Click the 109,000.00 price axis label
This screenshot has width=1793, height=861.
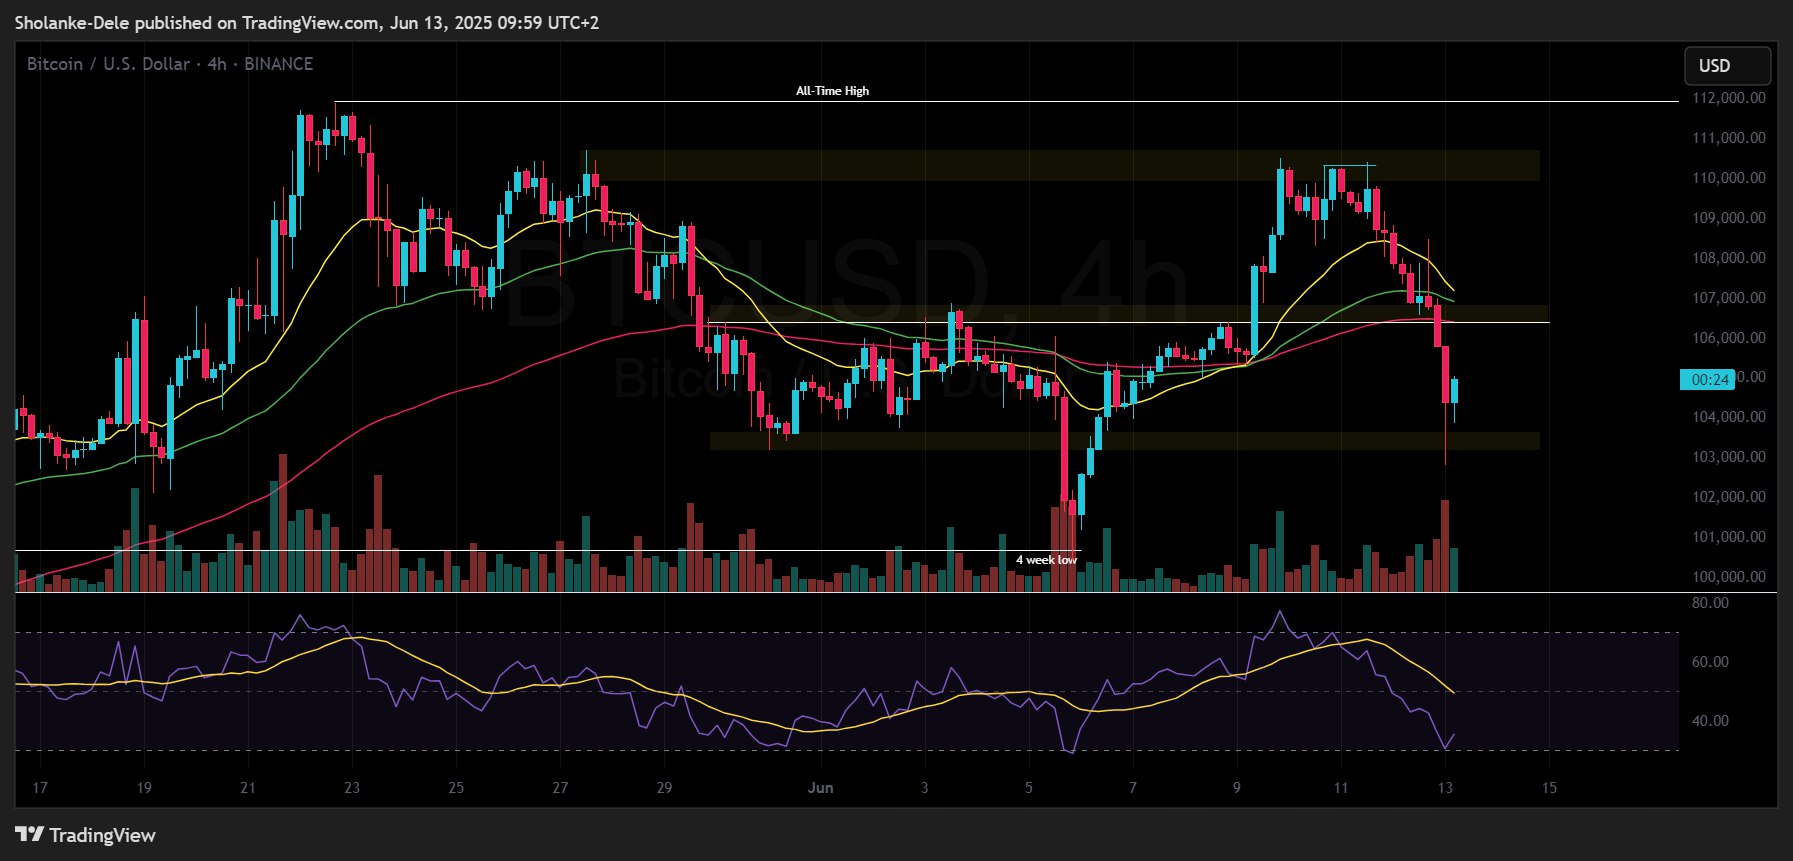click(x=1729, y=218)
